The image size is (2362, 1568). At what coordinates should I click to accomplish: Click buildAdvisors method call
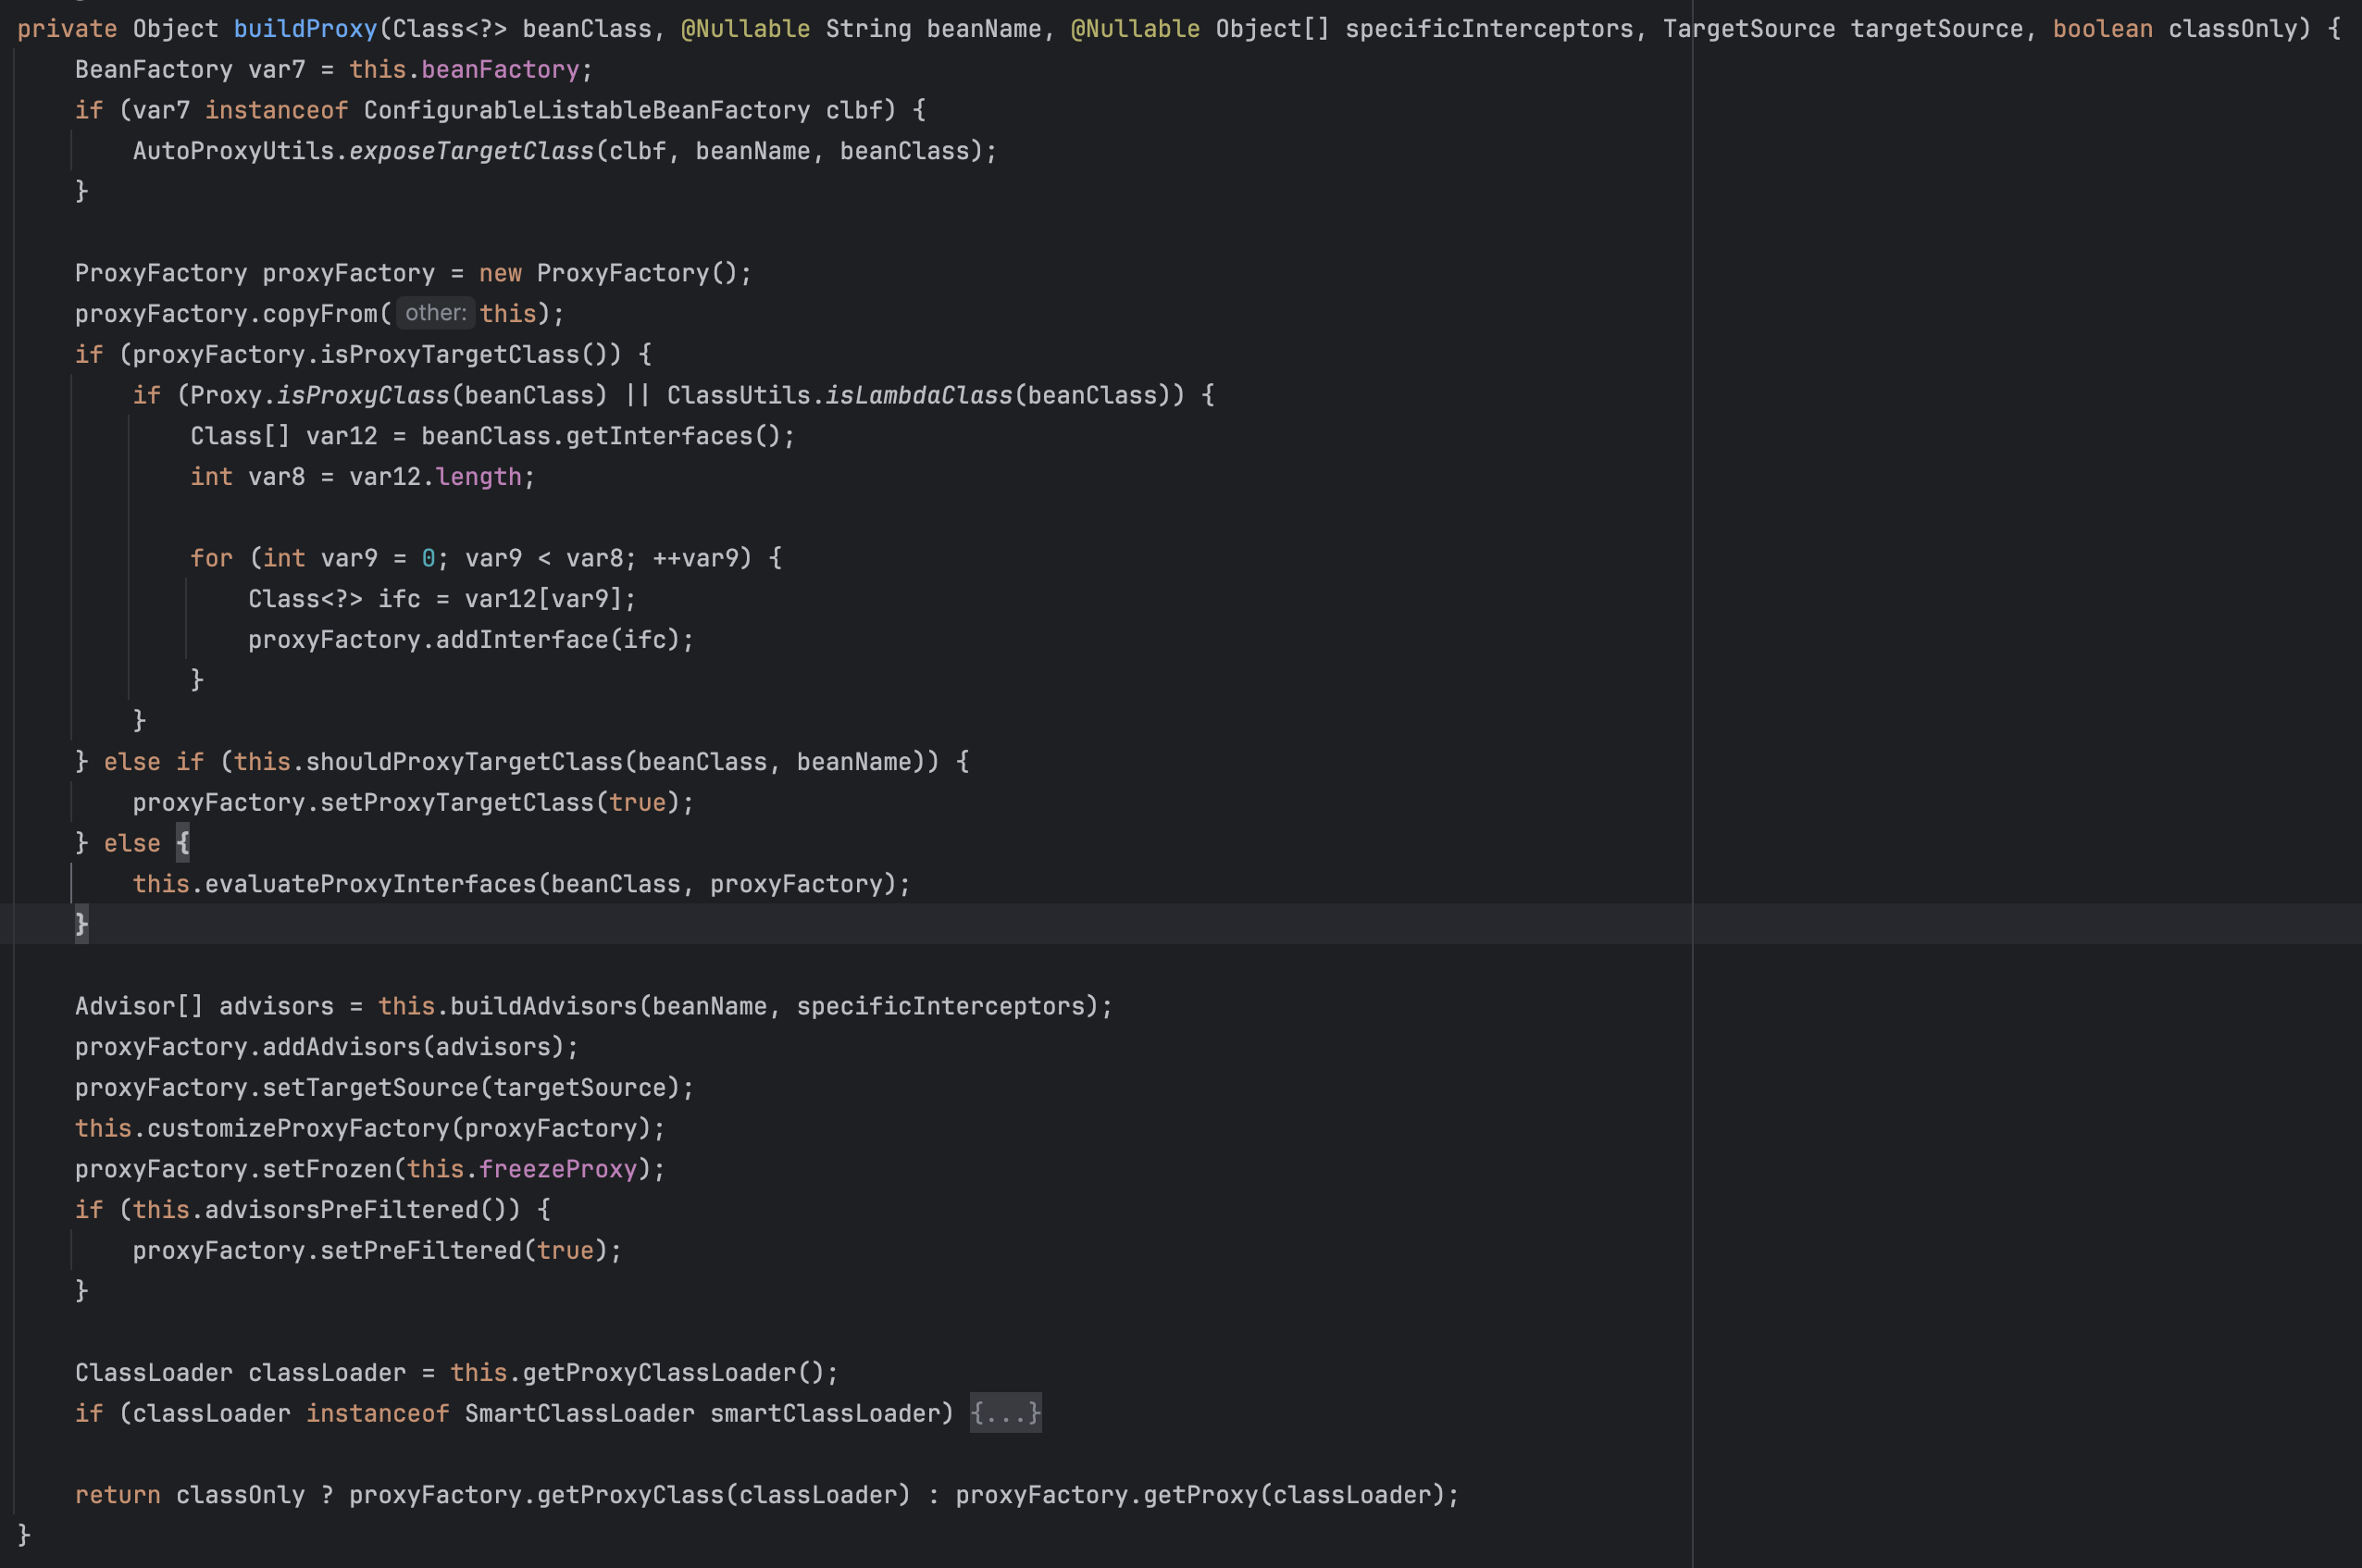(543, 1006)
